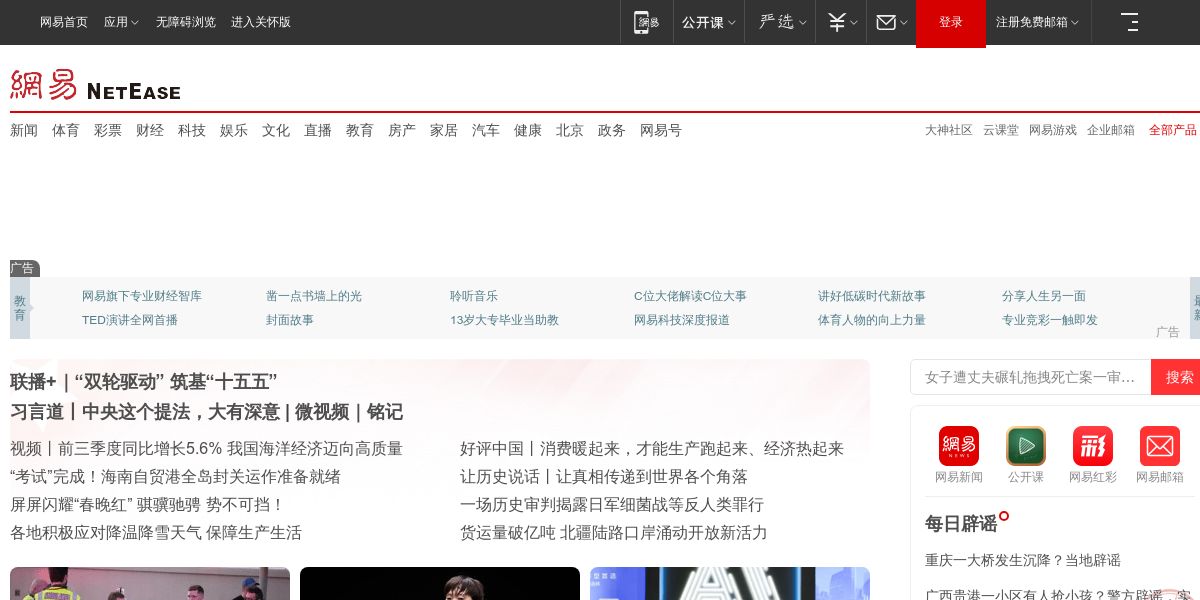
Task: Open TED演讲全网首播 link
Action: click(x=130, y=320)
